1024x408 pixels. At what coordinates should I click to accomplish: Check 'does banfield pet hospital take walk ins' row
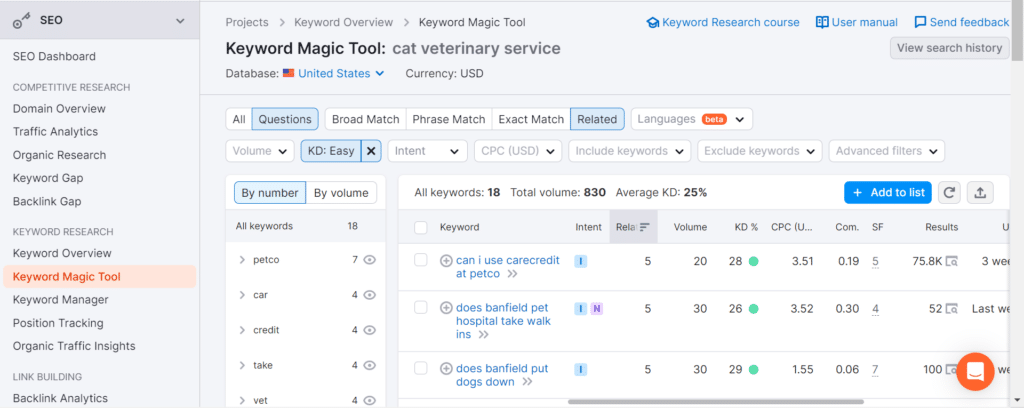[421, 307]
